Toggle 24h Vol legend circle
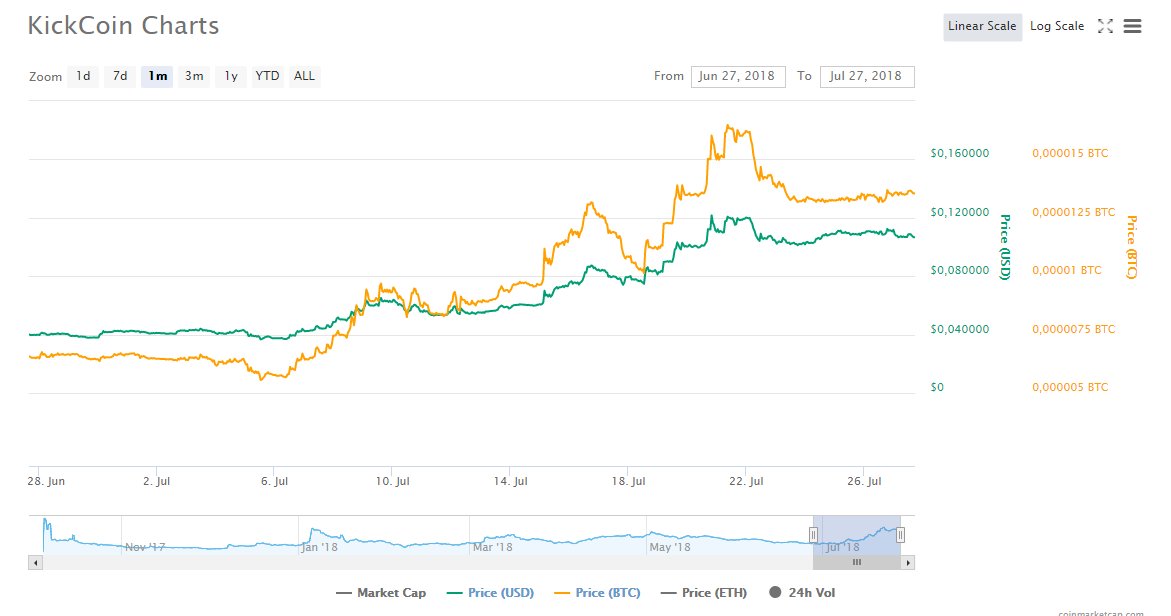This screenshot has height=616, width=1171. [x=775, y=593]
